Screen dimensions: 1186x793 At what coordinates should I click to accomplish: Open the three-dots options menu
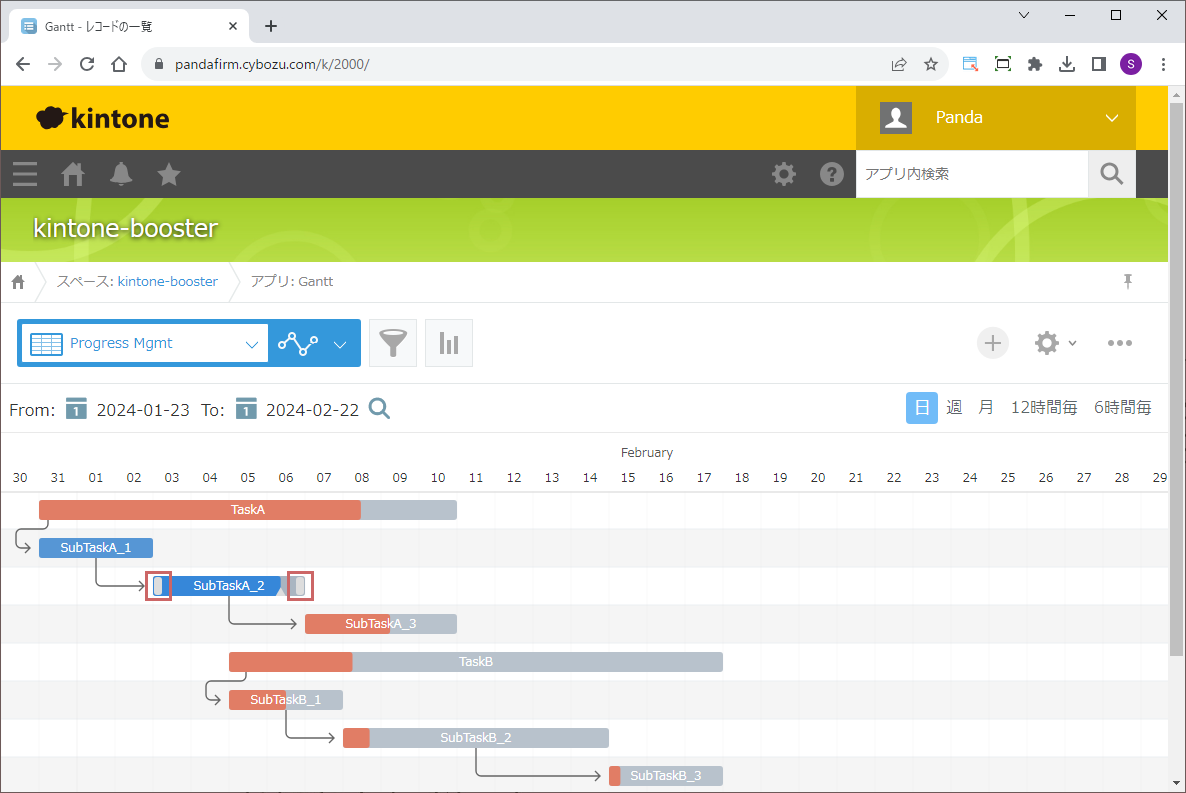tap(1119, 343)
